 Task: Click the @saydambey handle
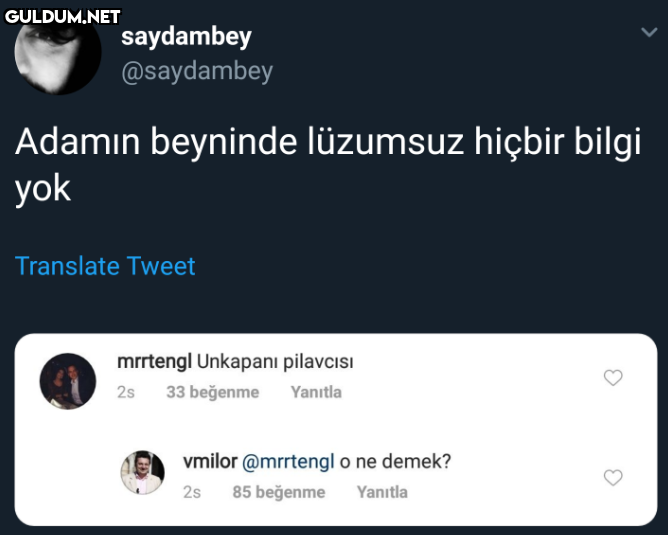click(196, 71)
